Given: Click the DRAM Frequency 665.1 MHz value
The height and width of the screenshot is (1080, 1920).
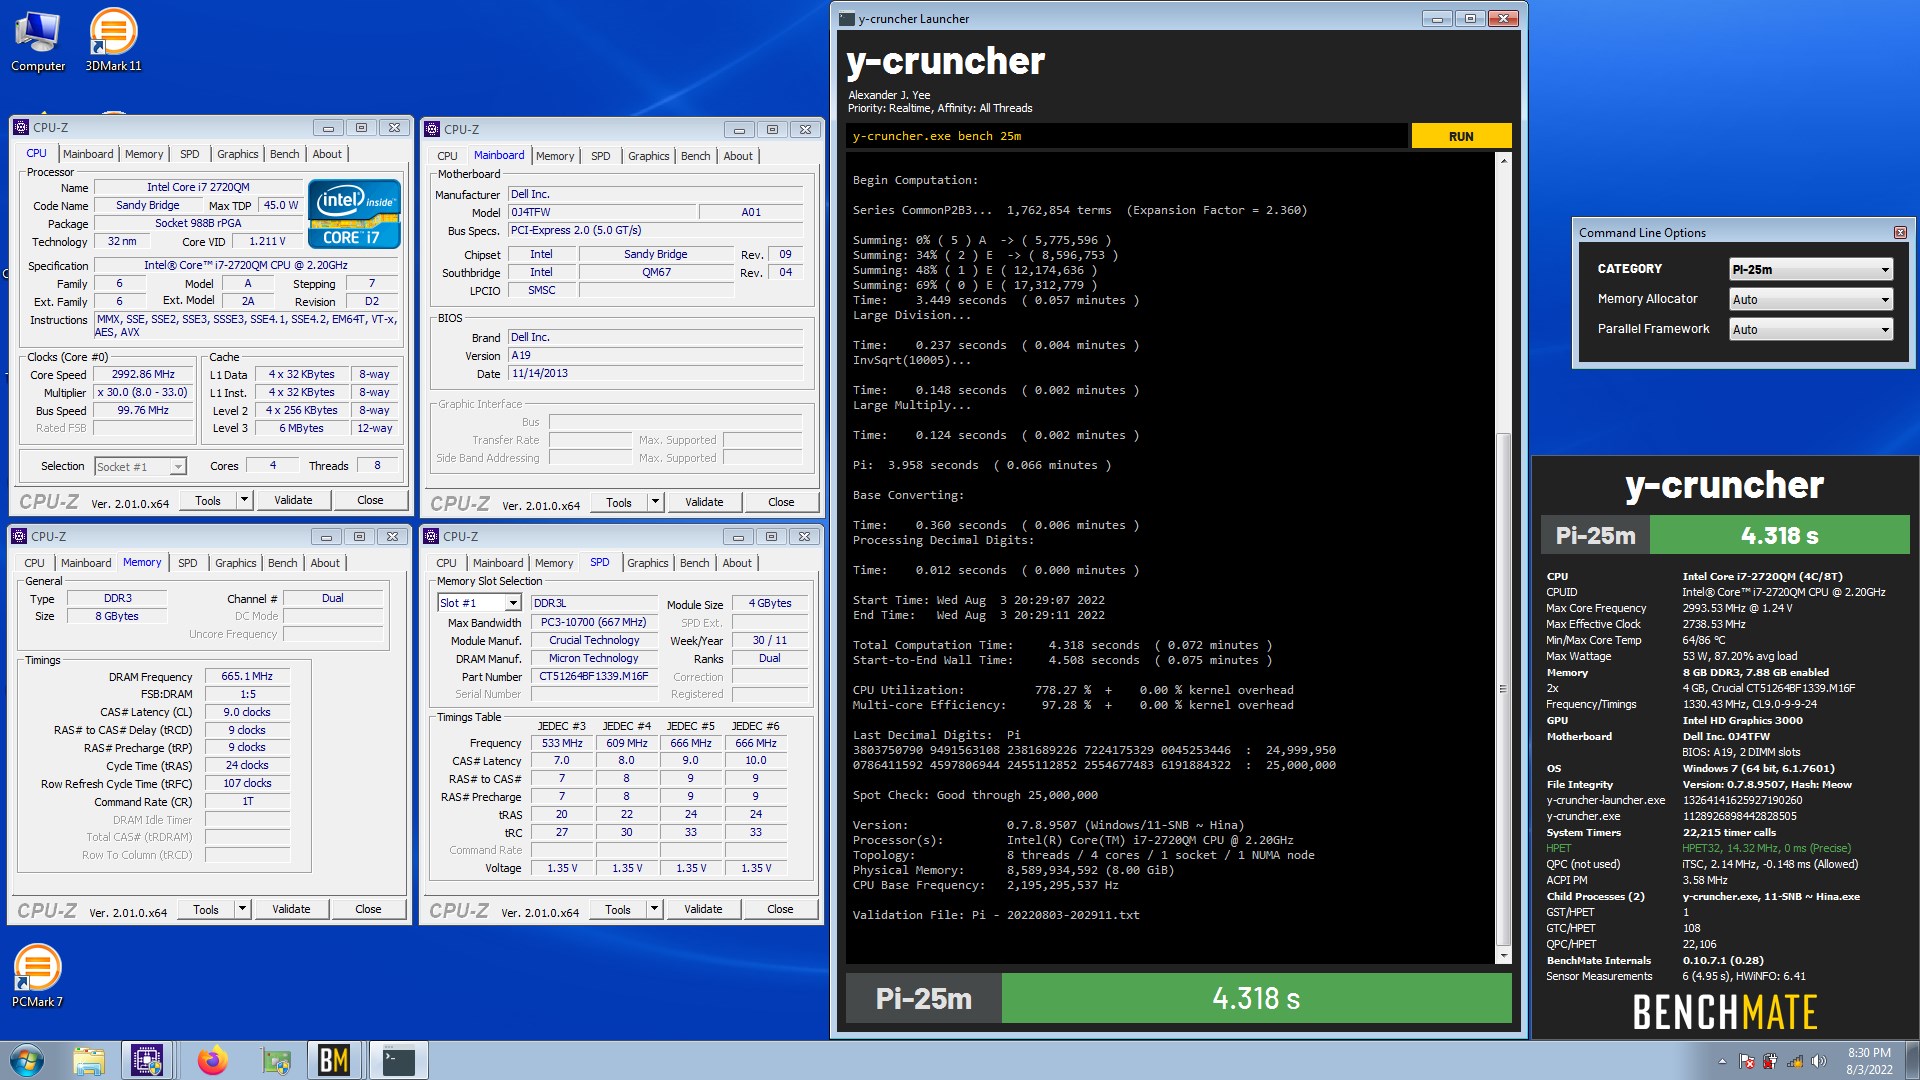Looking at the screenshot, I should coord(247,677).
